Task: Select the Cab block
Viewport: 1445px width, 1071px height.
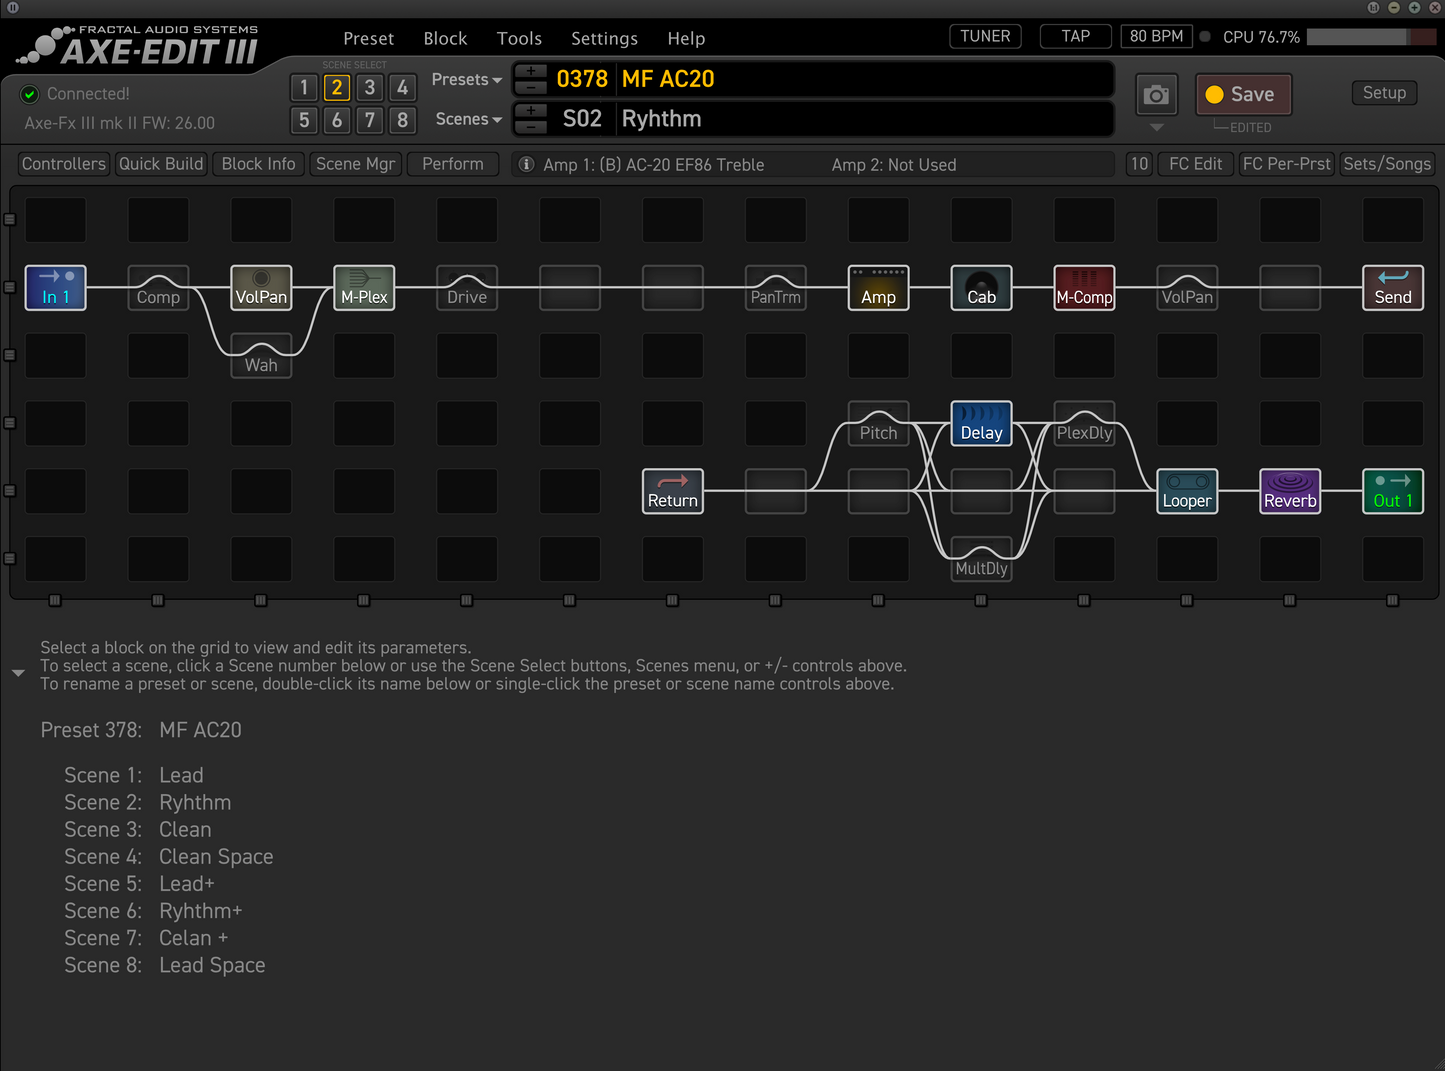Action: (x=981, y=288)
